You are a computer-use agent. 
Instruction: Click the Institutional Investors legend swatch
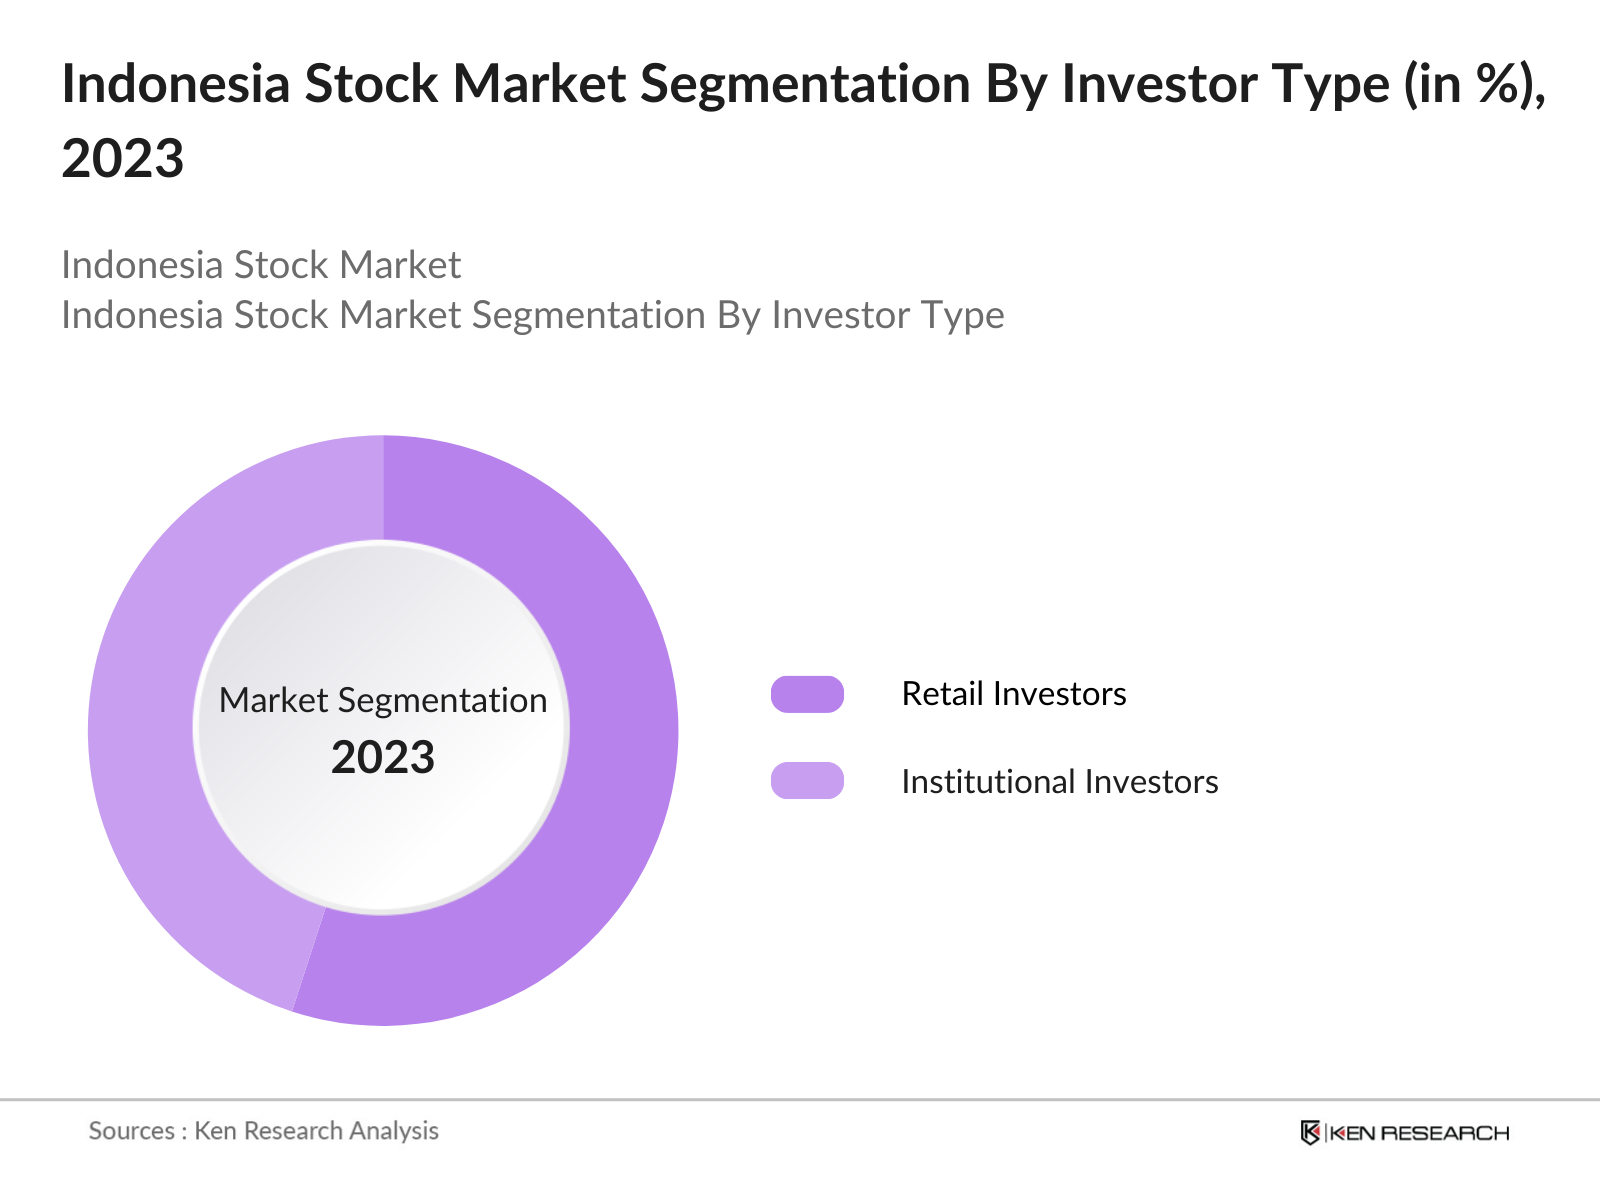pyautogui.click(x=807, y=781)
